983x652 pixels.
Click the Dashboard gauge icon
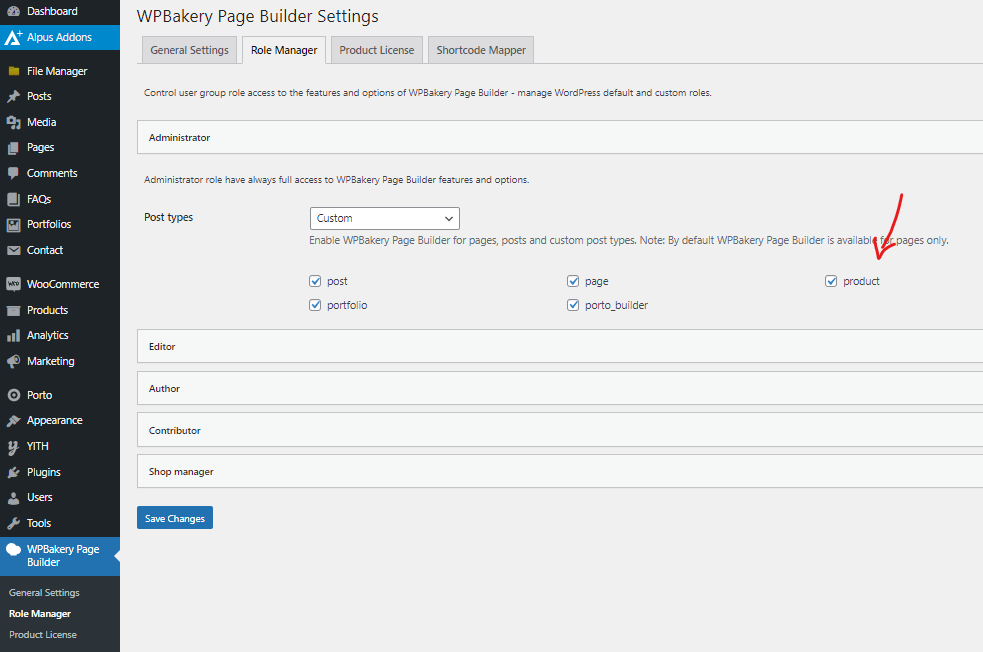click(13, 11)
